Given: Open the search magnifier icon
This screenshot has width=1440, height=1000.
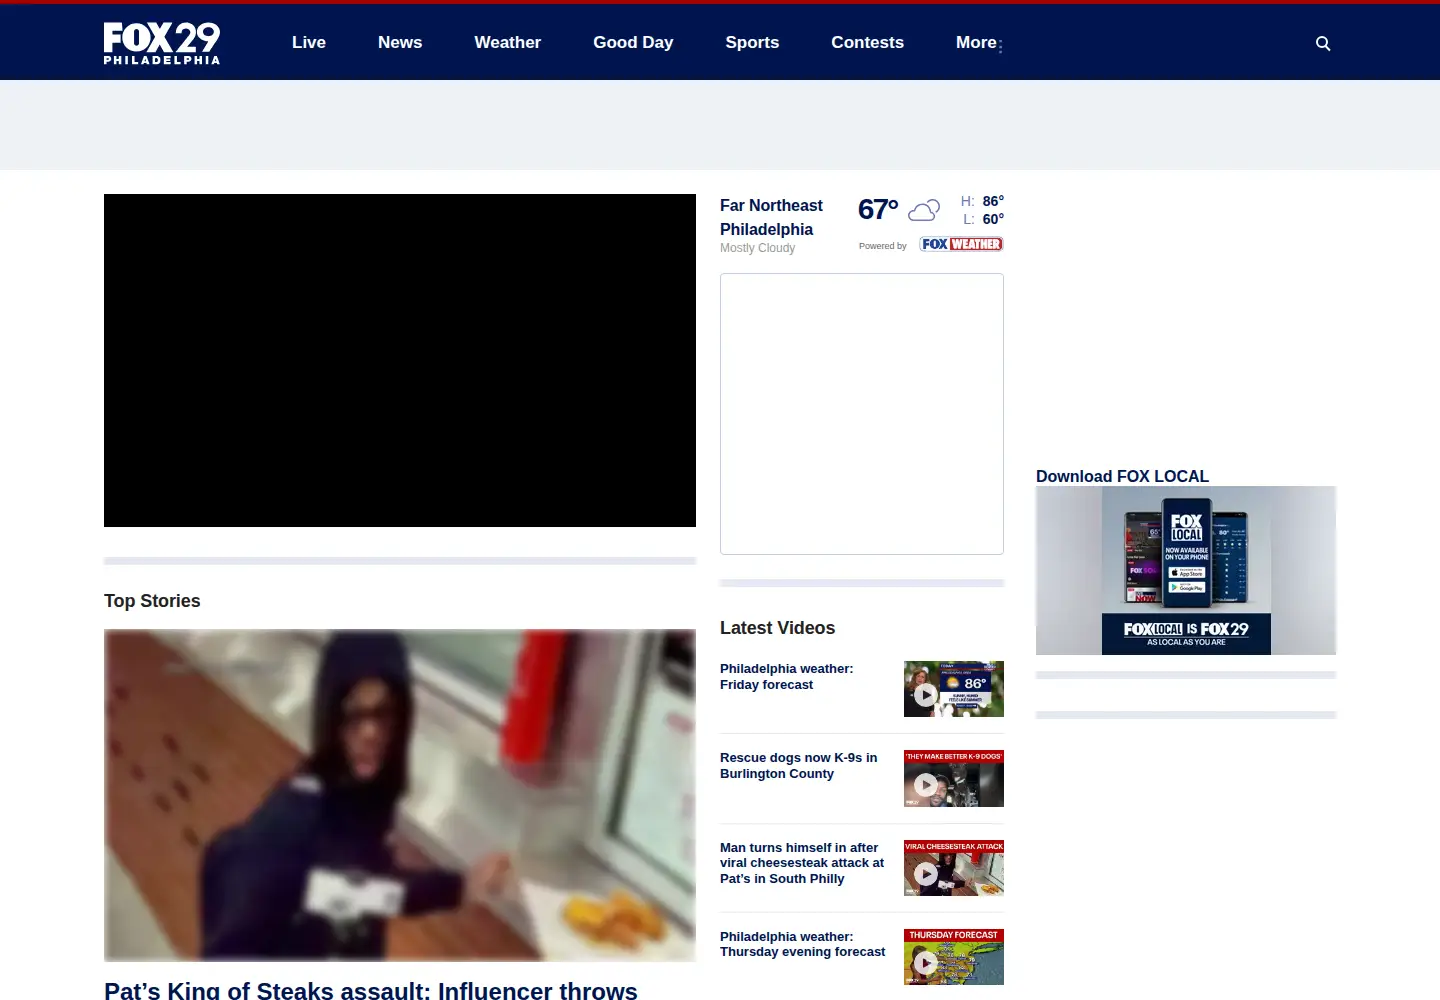Looking at the screenshot, I should click(x=1323, y=43).
